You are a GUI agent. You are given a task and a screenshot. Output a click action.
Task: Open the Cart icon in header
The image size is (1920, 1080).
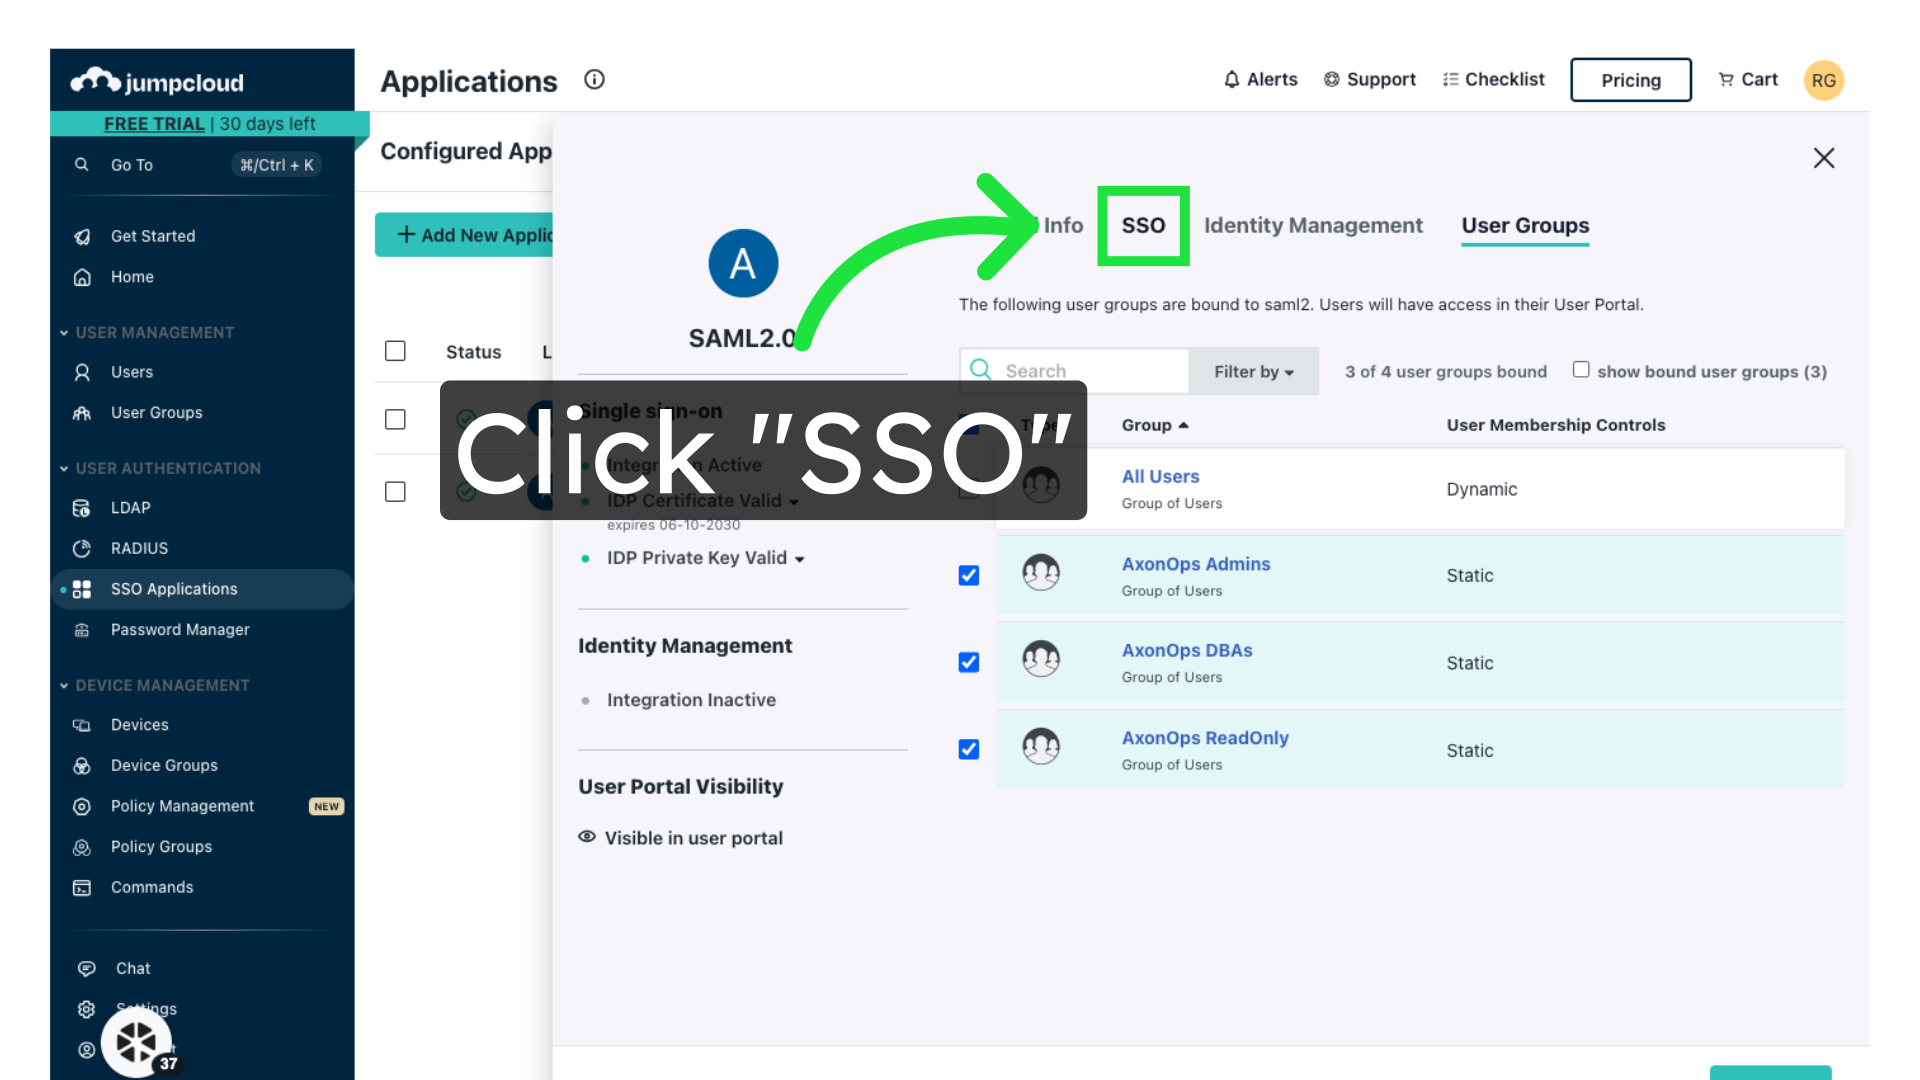point(1726,80)
